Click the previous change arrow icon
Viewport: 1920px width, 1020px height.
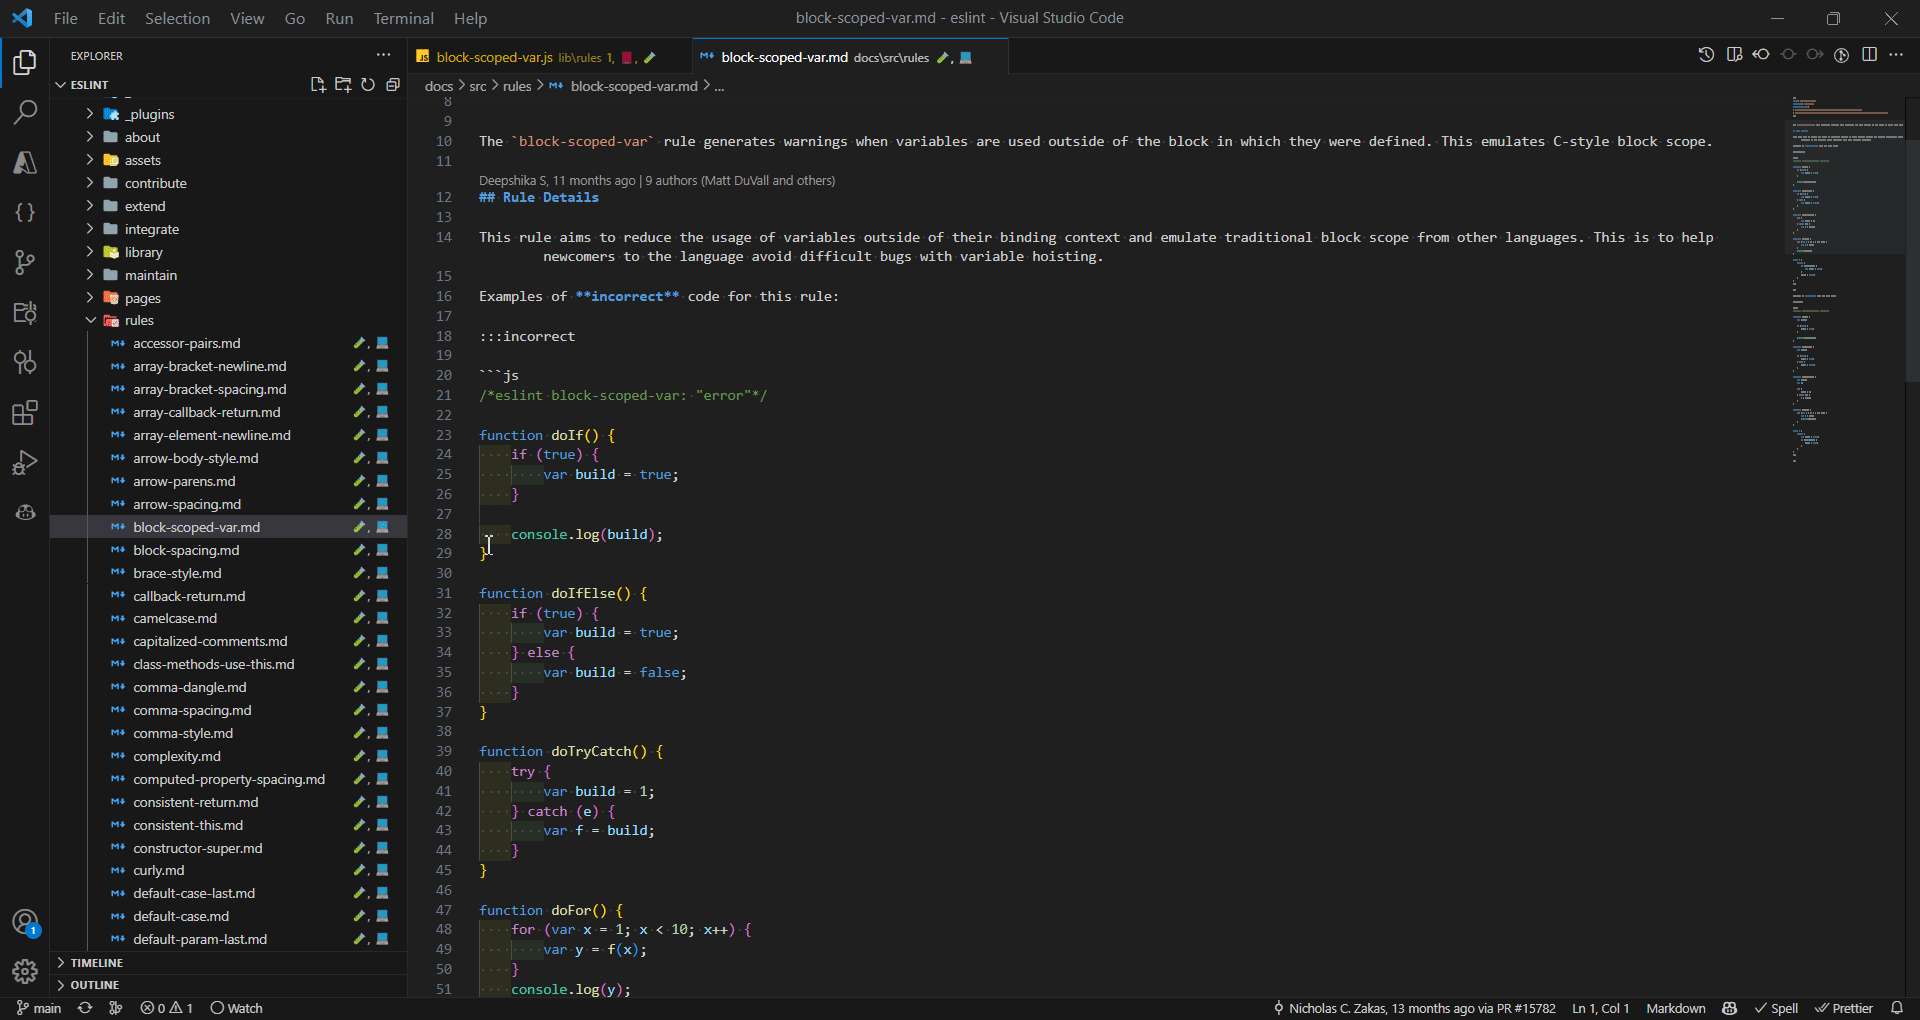click(x=1761, y=55)
